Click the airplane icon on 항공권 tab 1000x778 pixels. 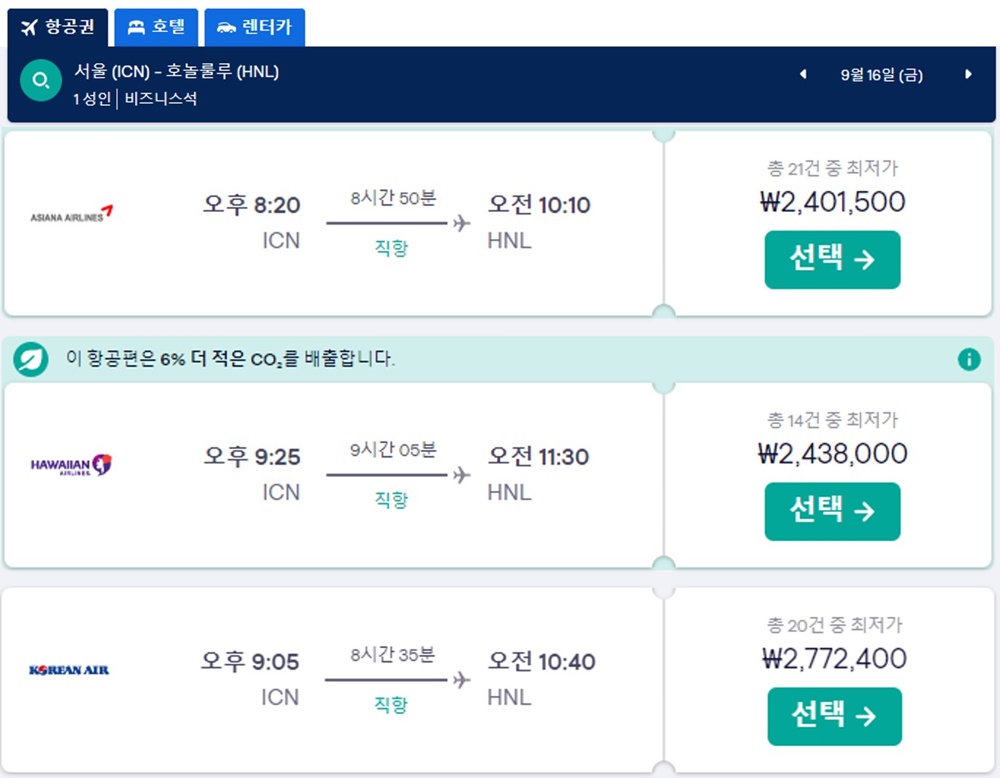pyautogui.click(x=28, y=28)
